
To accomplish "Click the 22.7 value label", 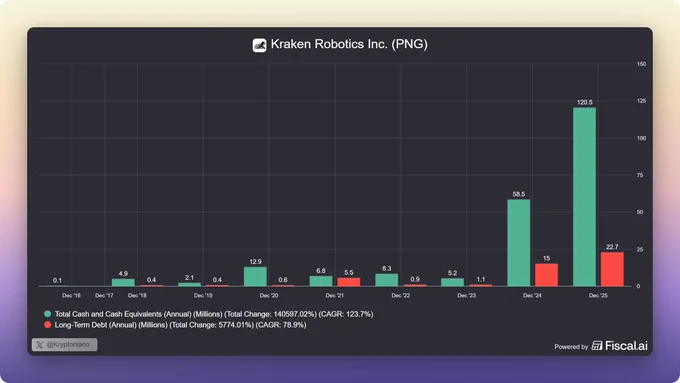I will pos(612,247).
